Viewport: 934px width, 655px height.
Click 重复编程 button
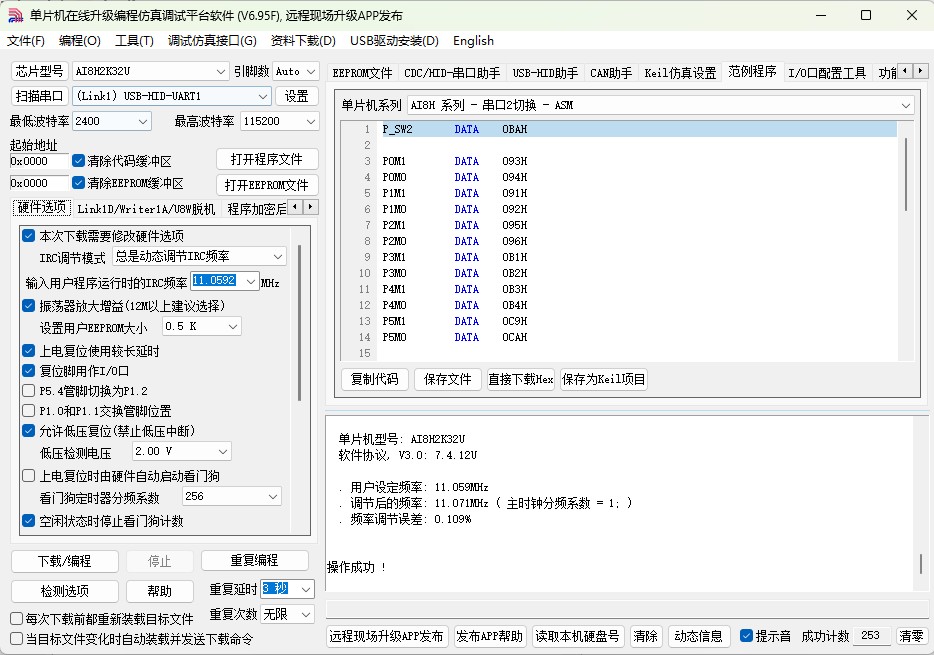[254, 561]
